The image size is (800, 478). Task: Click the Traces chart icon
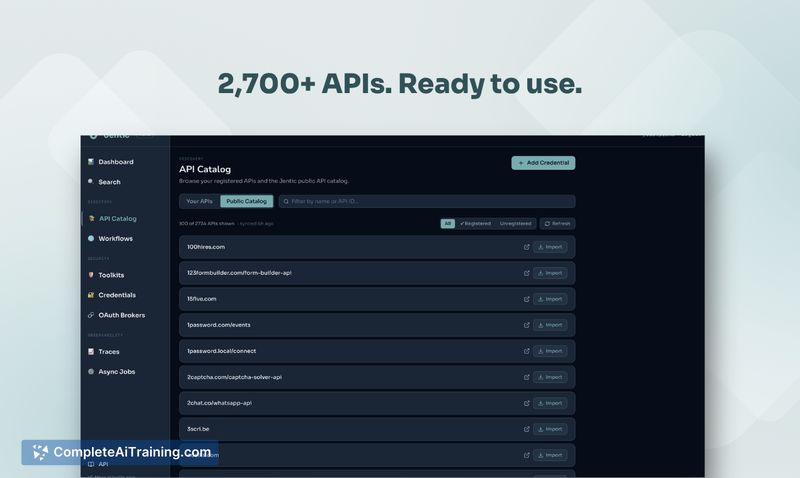coord(91,352)
